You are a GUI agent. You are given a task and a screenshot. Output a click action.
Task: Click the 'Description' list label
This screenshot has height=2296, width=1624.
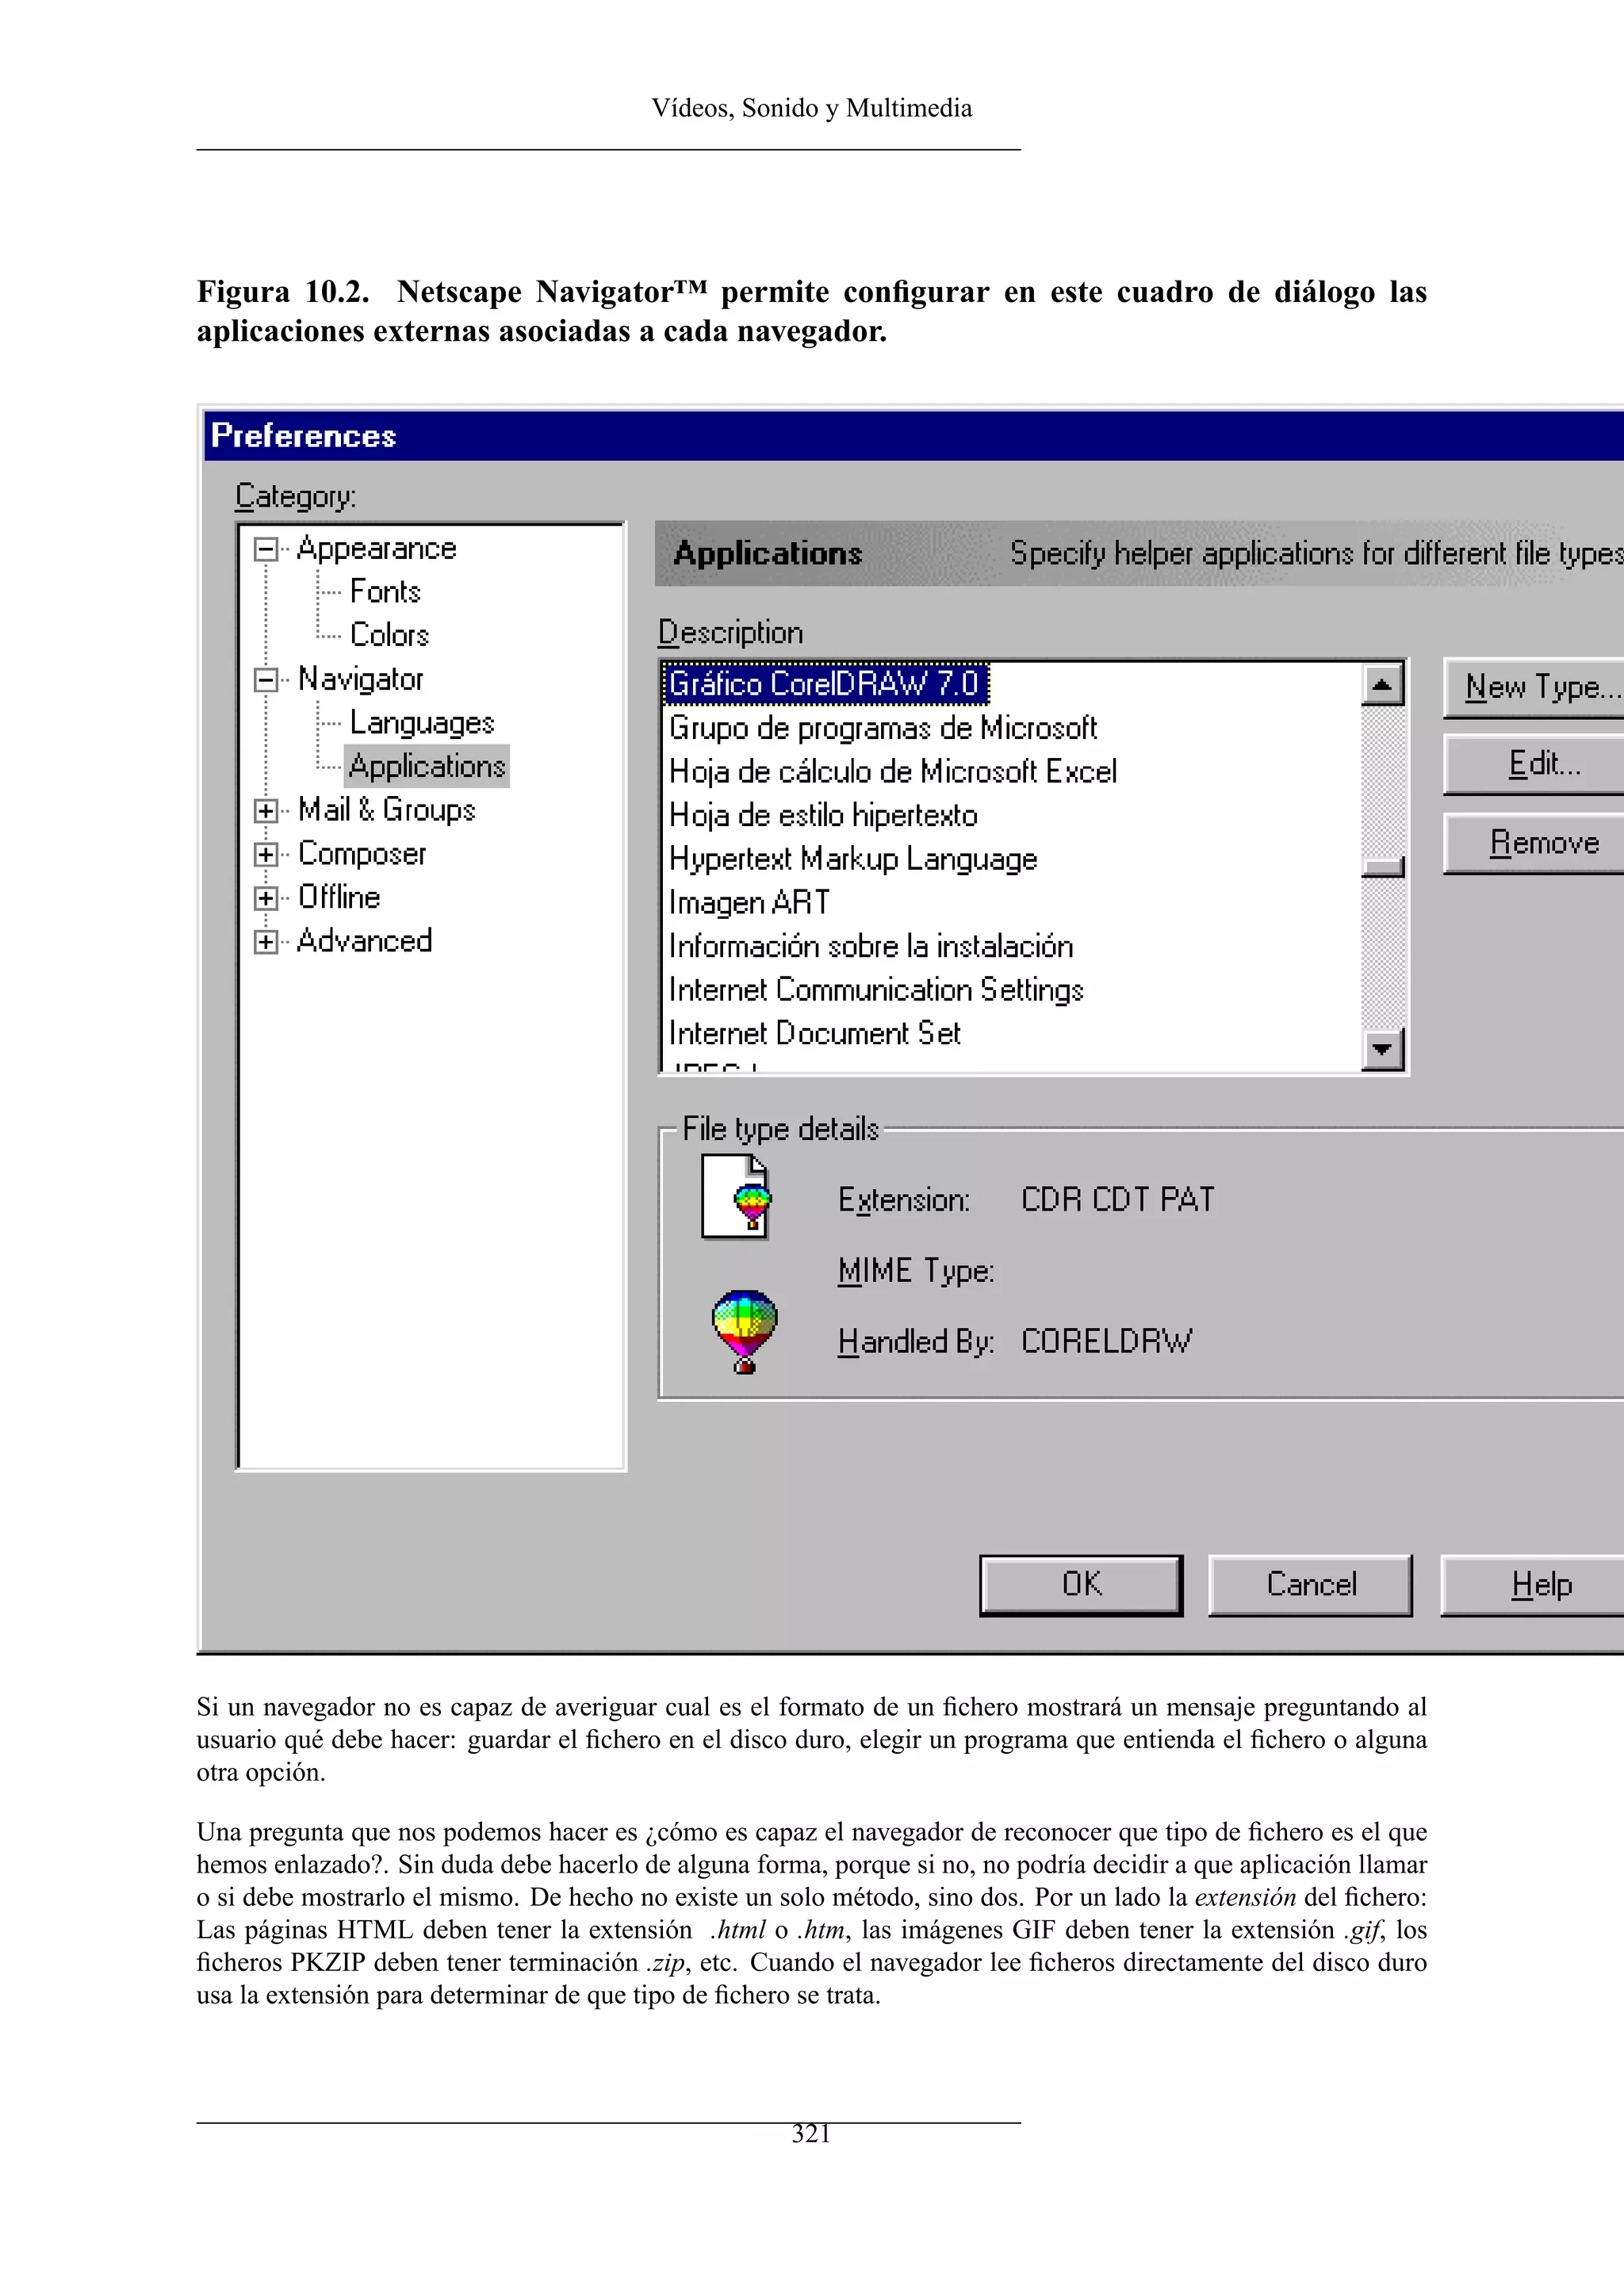730,633
